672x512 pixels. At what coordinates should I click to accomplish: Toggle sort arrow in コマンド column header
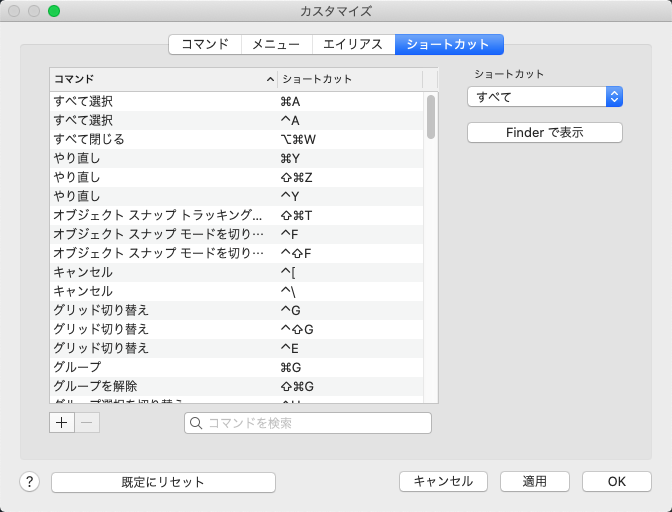[270, 79]
